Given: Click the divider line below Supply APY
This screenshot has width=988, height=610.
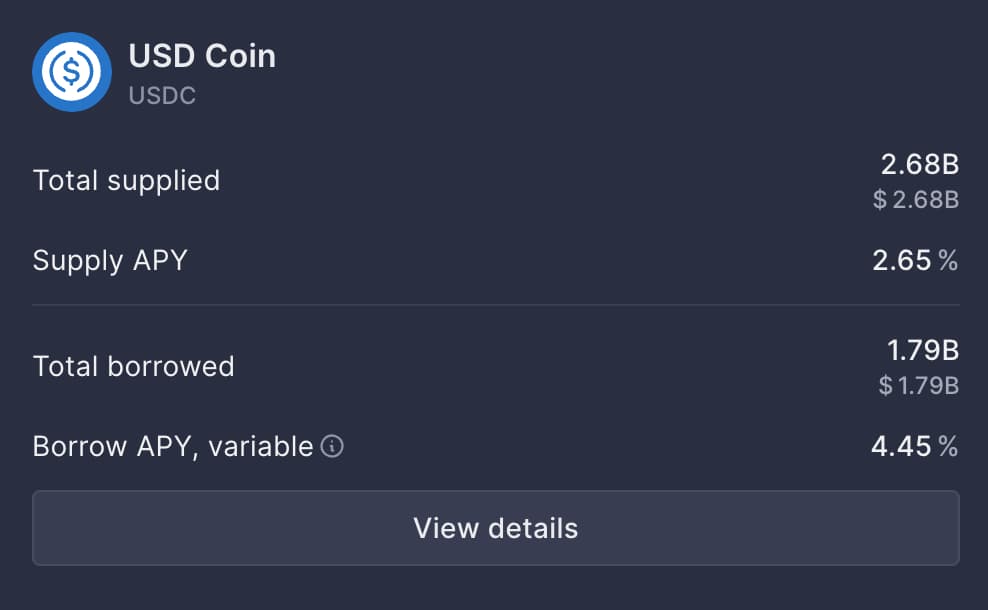Looking at the screenshot, I should click(495, 304).
